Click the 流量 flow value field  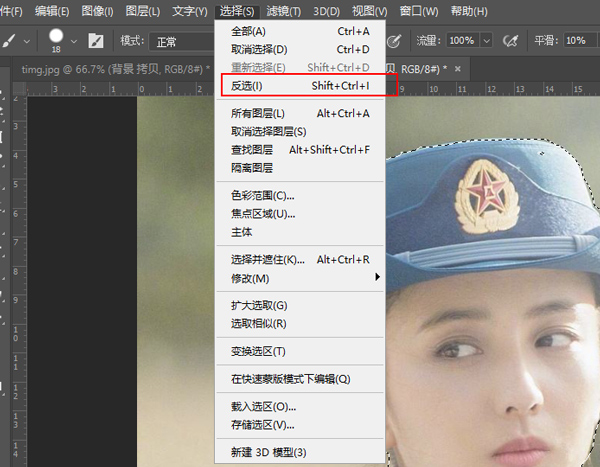pos(461,41)
